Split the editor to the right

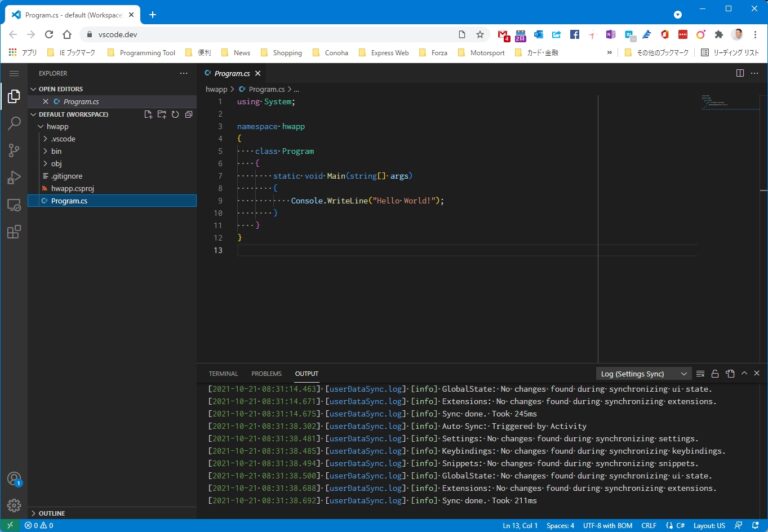coord(740,73)
